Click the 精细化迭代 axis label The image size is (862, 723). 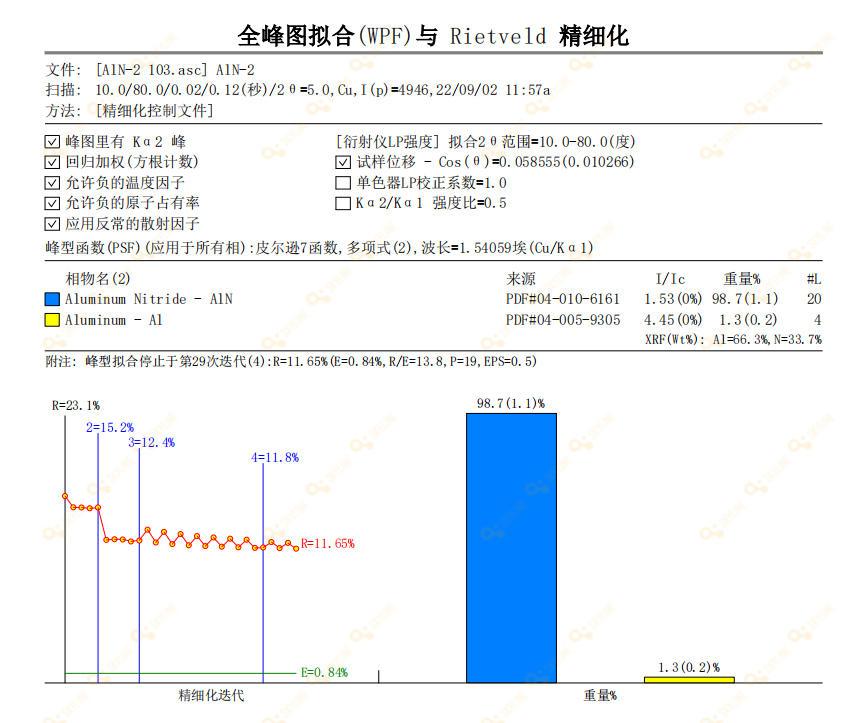(x=211, y=696)
